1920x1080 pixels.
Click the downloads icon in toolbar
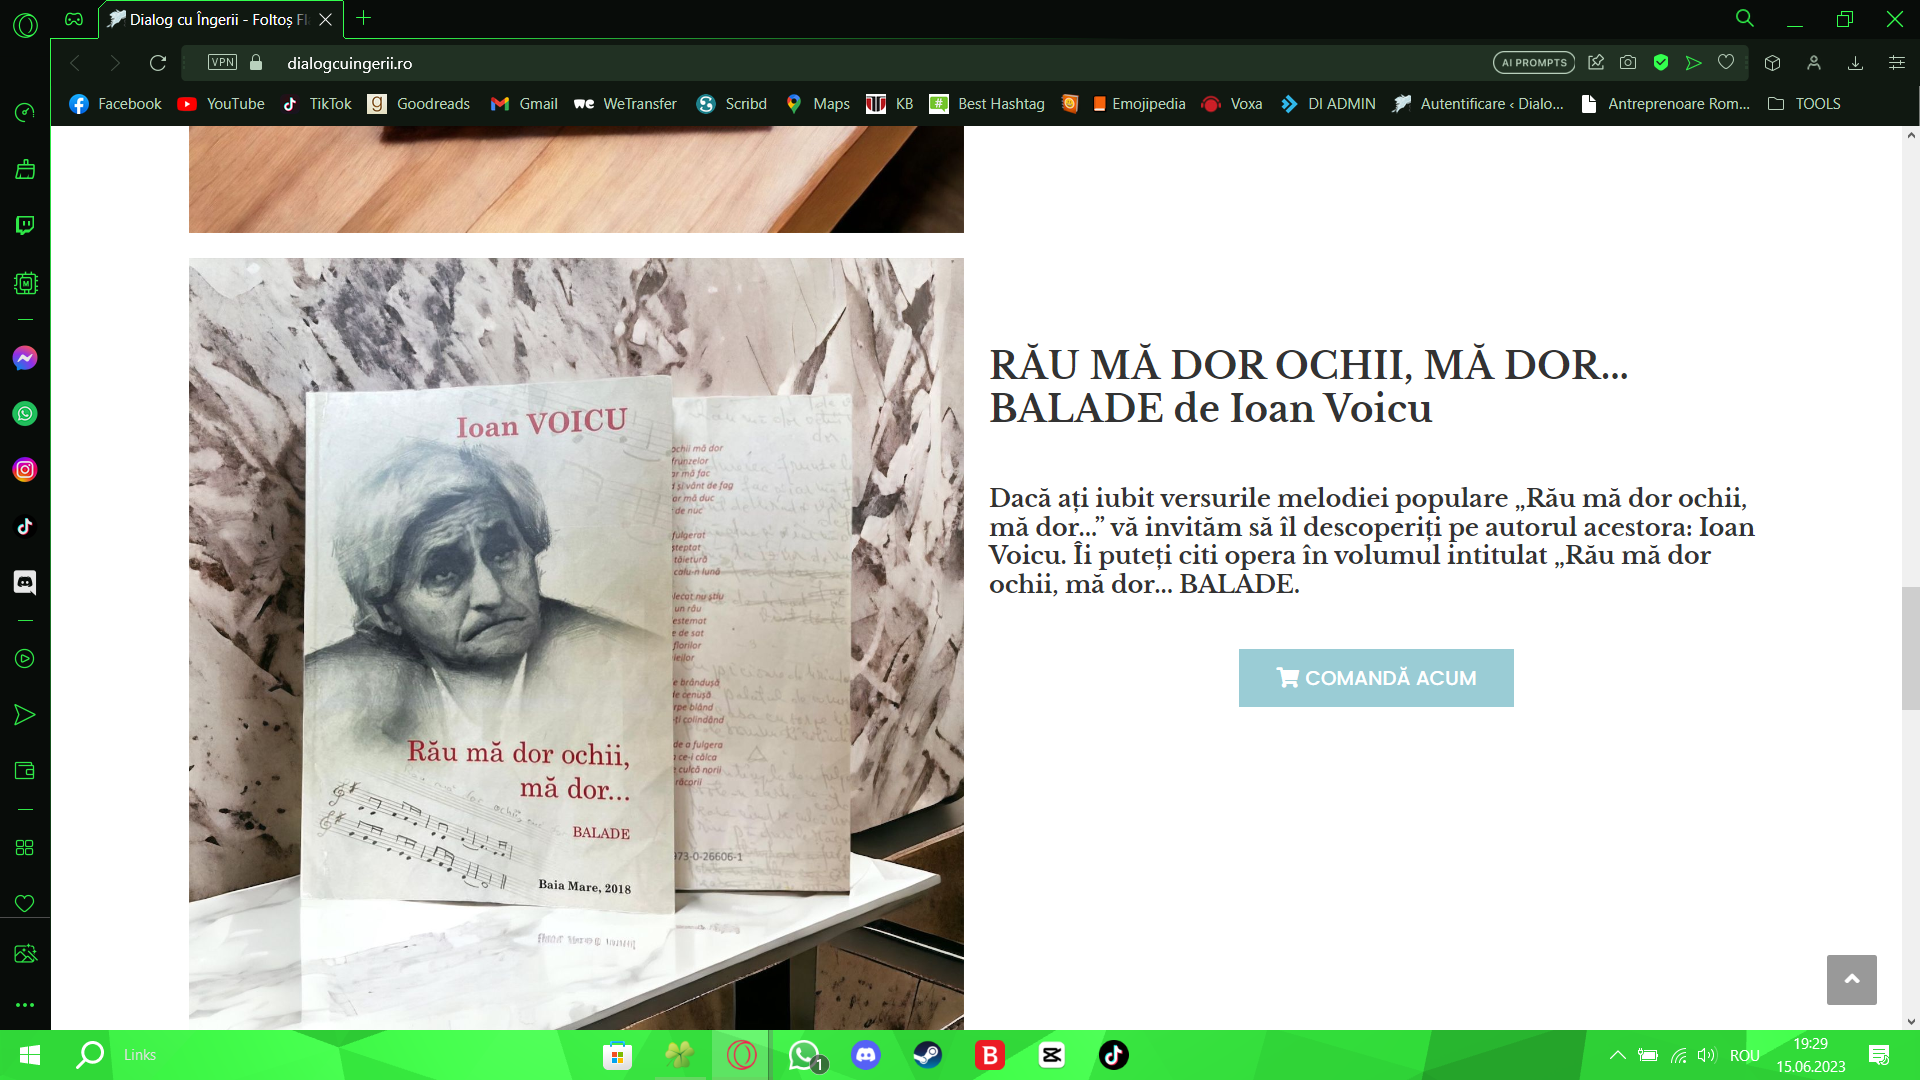pyautogui.click(x=1855, y=63)
